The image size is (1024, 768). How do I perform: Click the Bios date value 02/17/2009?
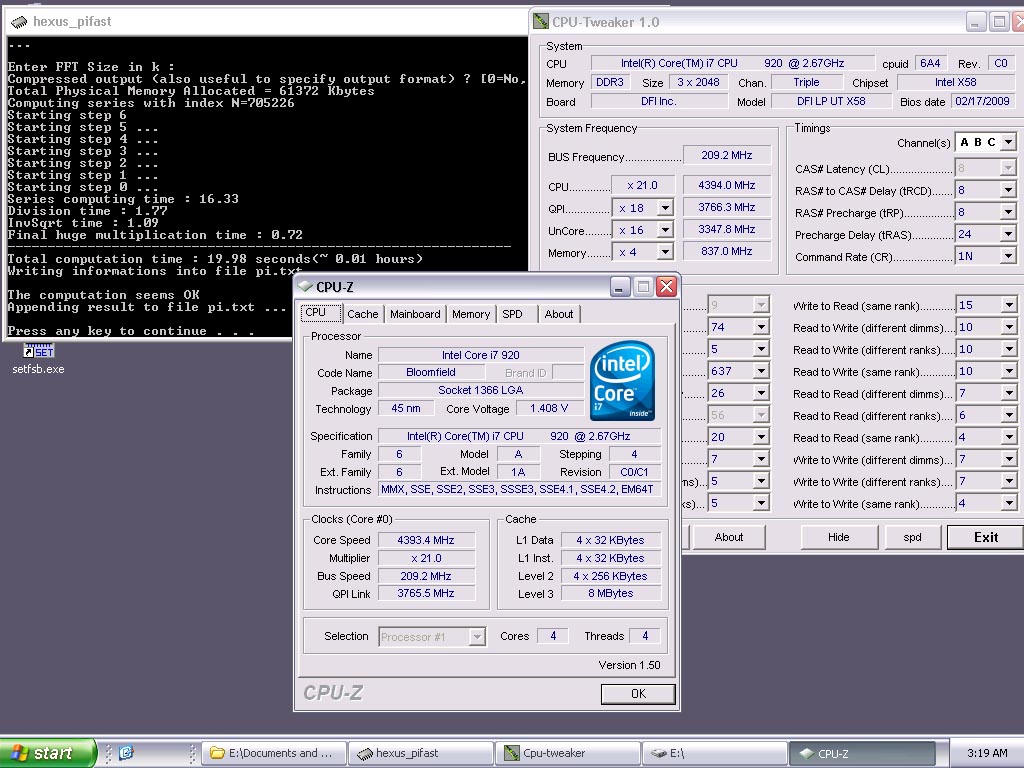982,101
